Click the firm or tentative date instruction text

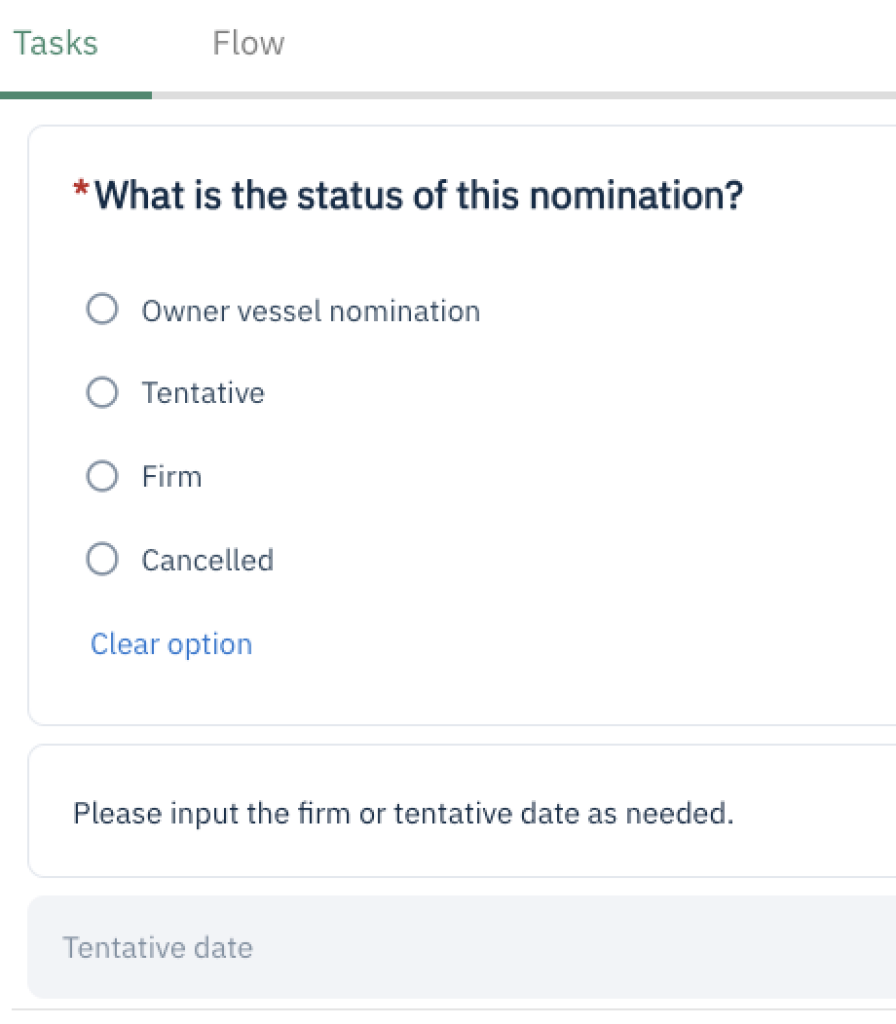coord(403,813)
